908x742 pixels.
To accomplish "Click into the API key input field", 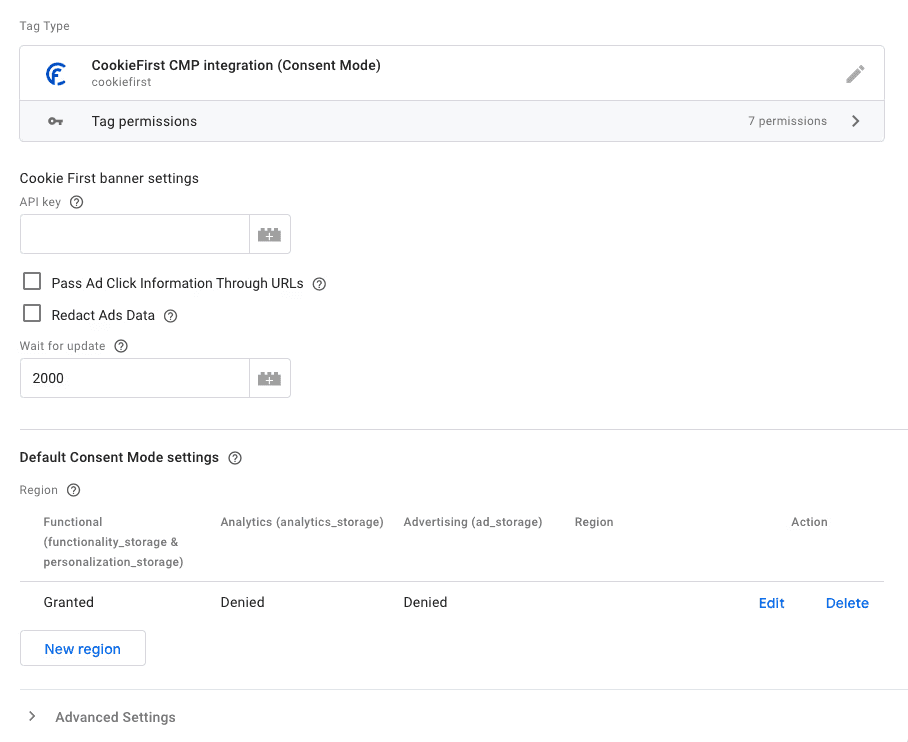I will [x=135, y=234].
